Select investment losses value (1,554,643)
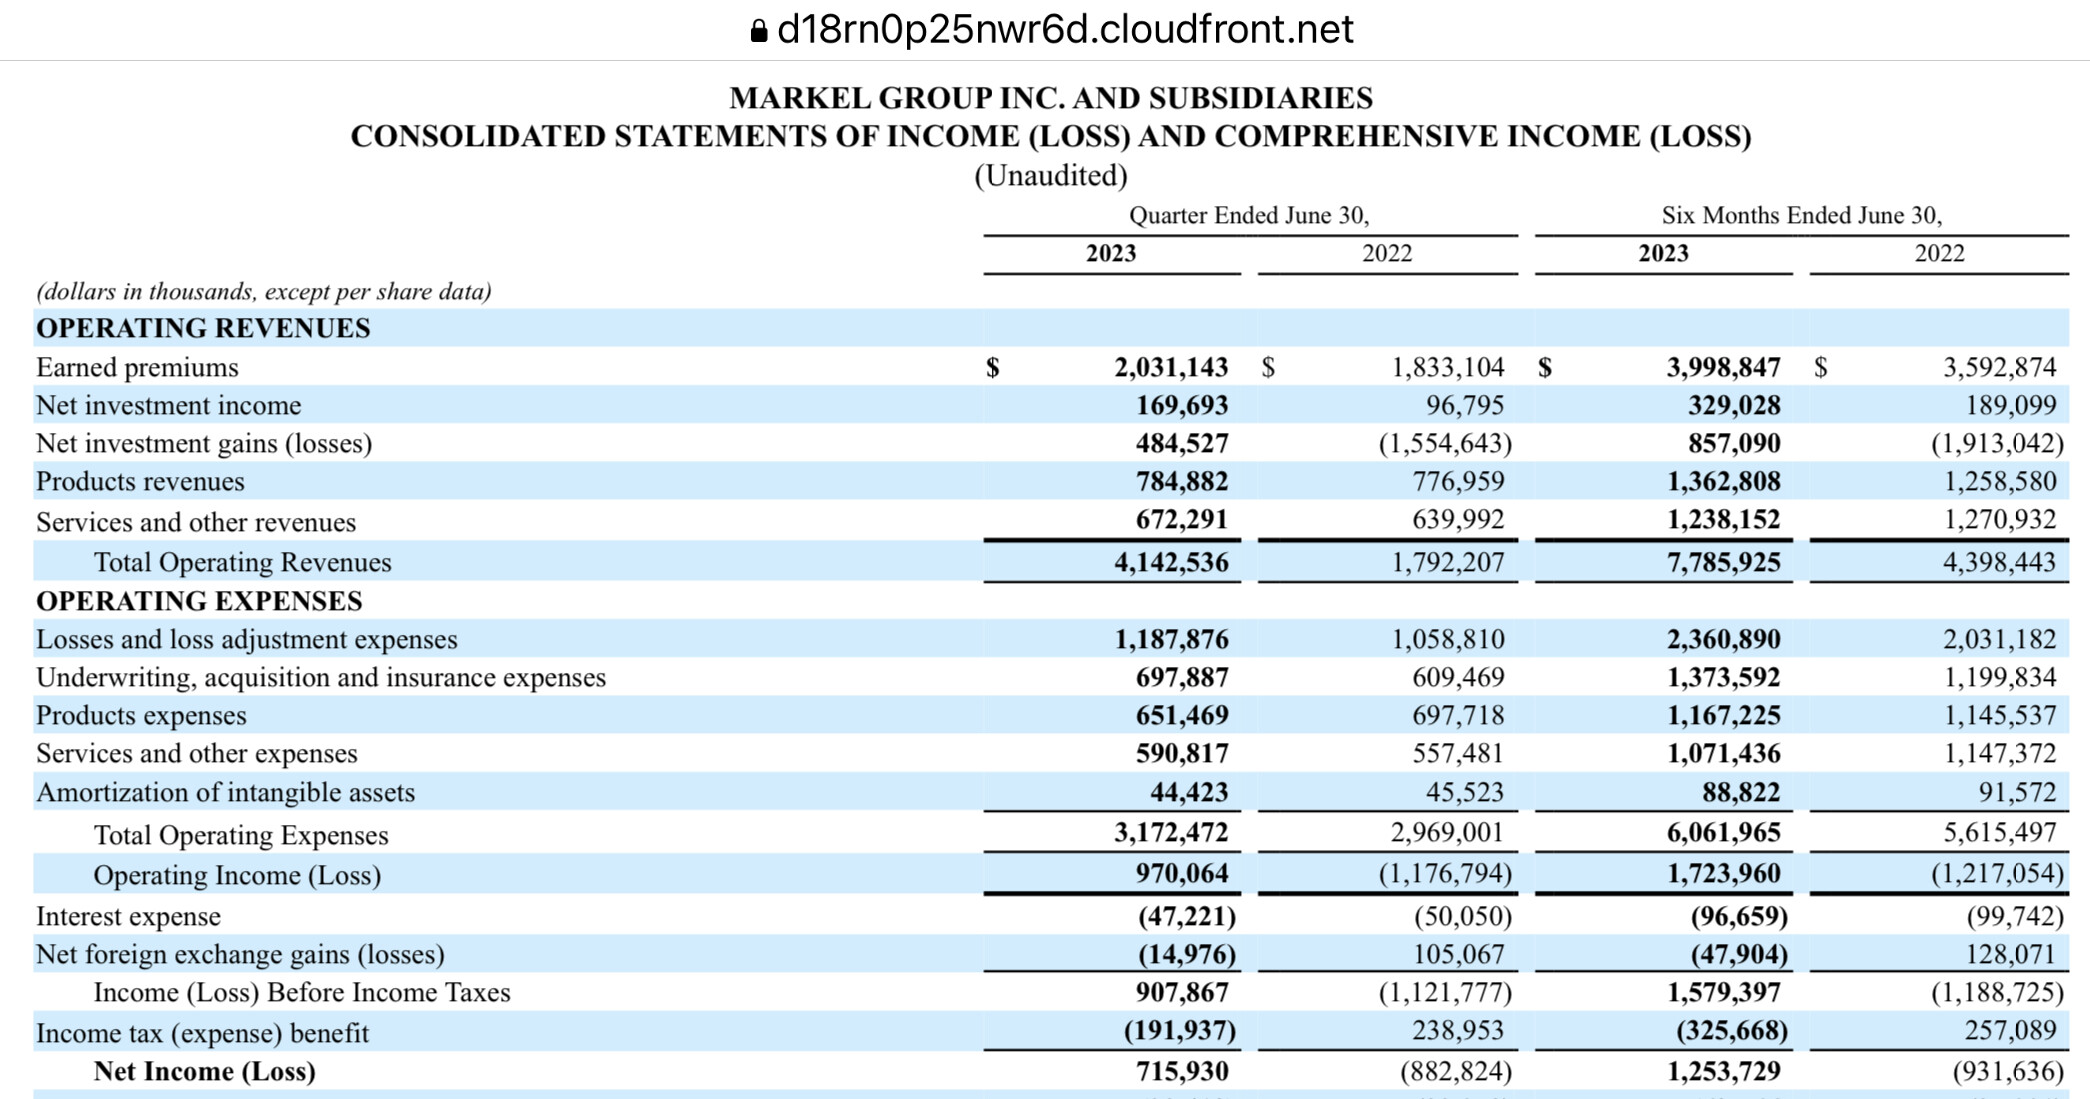 (1445, 444)
